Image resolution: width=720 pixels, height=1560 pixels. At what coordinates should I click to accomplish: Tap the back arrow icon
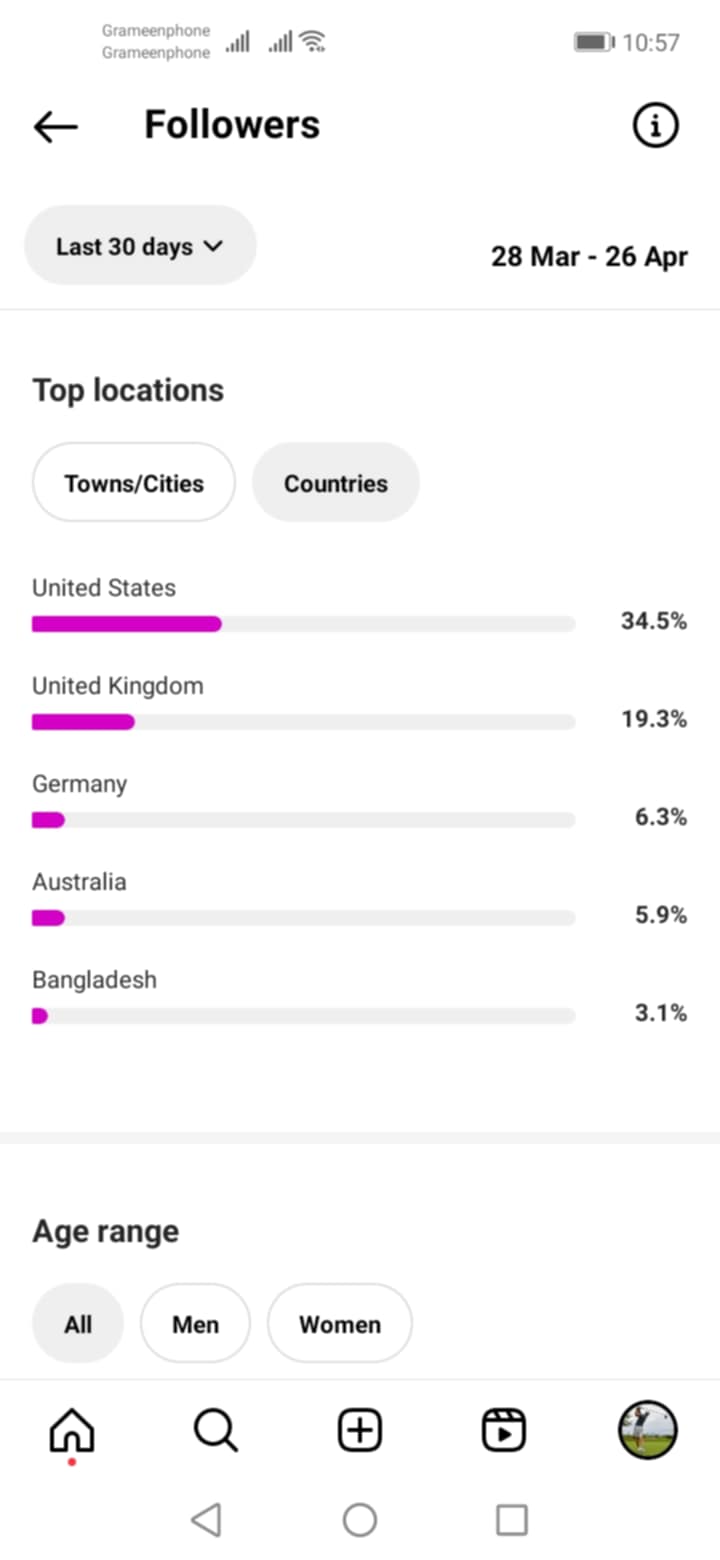tap(55, 126)
